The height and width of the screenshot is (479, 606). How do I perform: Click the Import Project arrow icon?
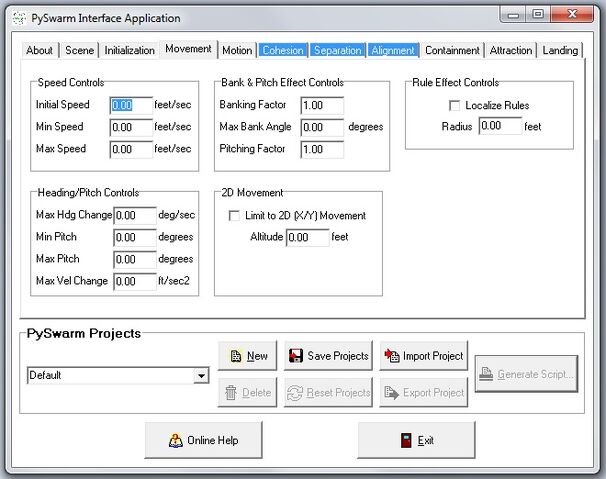tap(392, 355)
